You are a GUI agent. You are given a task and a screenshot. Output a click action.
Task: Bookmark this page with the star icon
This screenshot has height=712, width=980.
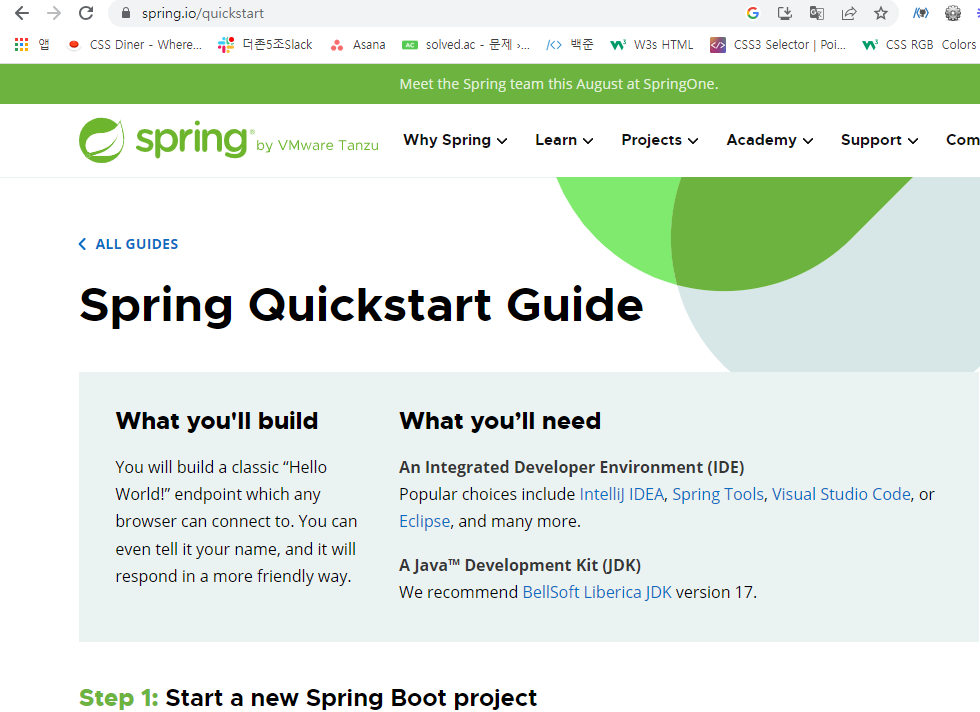click(x=881, y=13)
